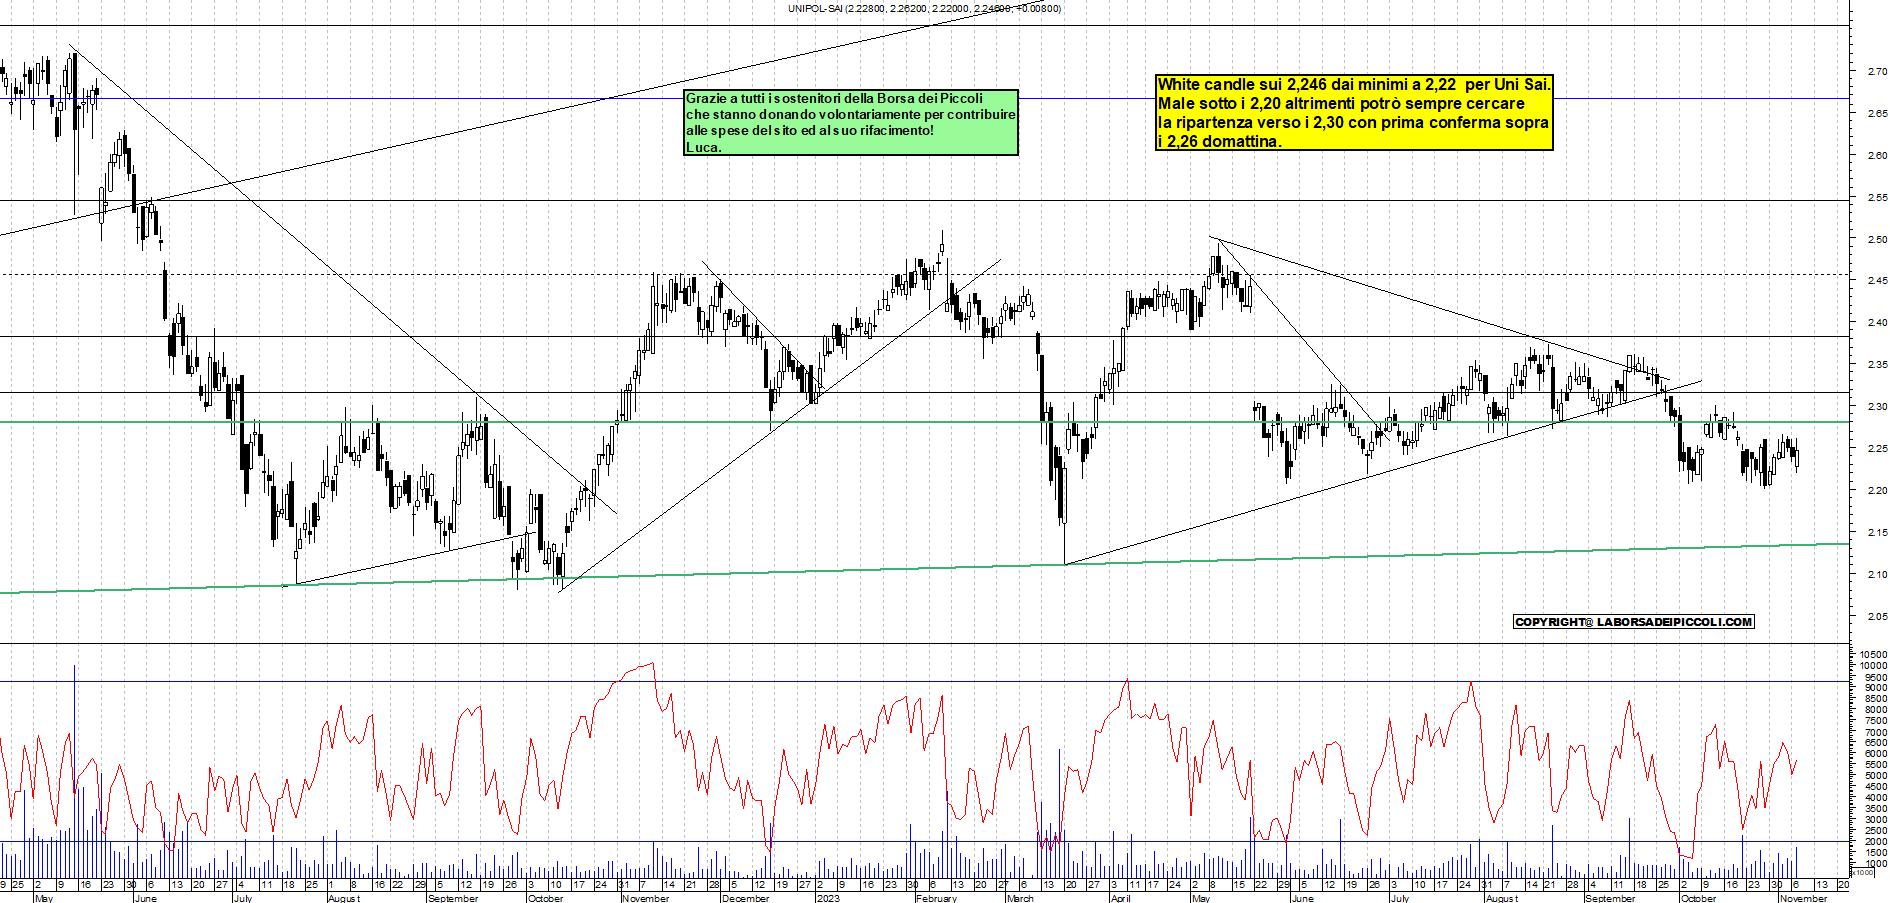Viewport: 1890px width, 903px height.
Task: Click the COPYRIGHT@ LABORSADEIPICCOLI.COM label
Action: 1634,622
